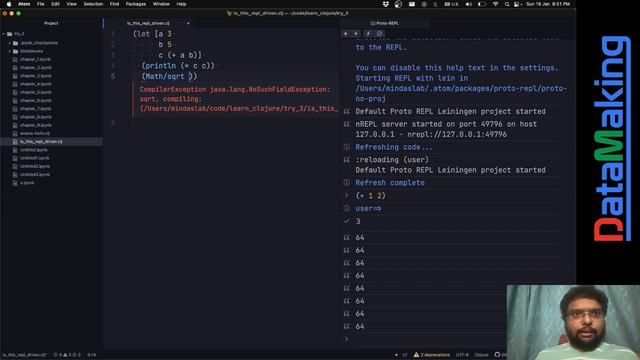Open the File menu

[40, 4]
